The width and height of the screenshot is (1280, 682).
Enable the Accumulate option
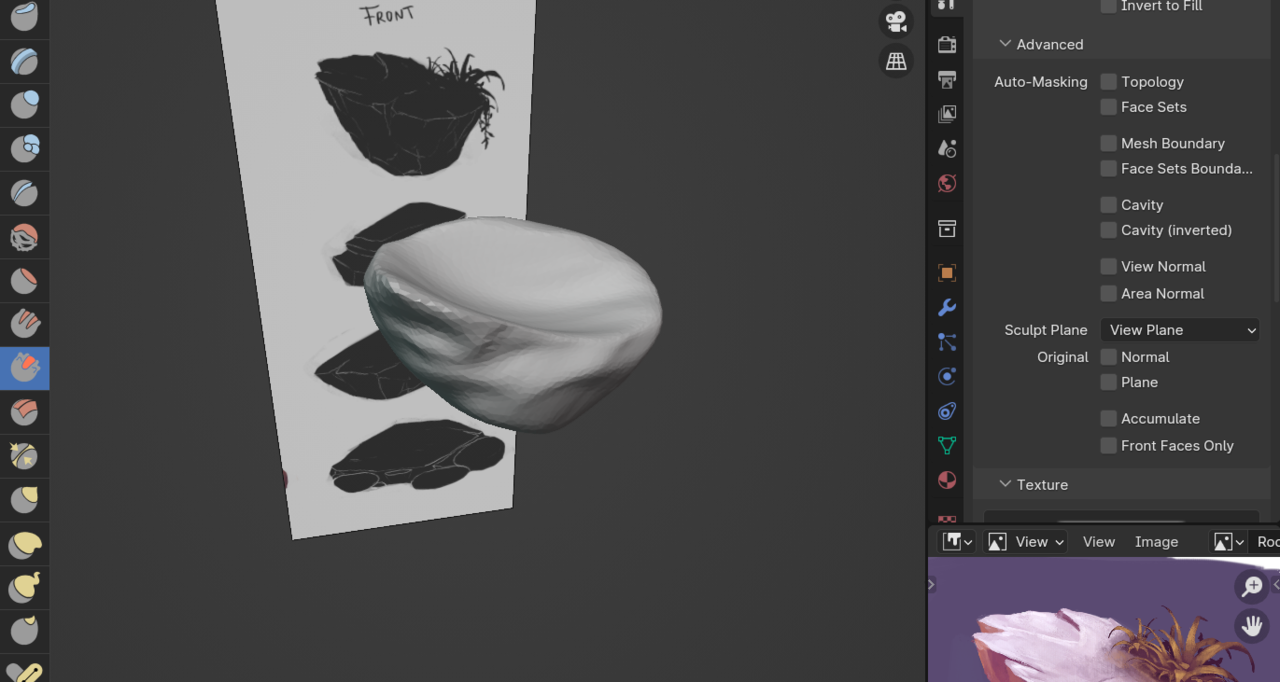pyautogui.click(x=1108, y=419)
